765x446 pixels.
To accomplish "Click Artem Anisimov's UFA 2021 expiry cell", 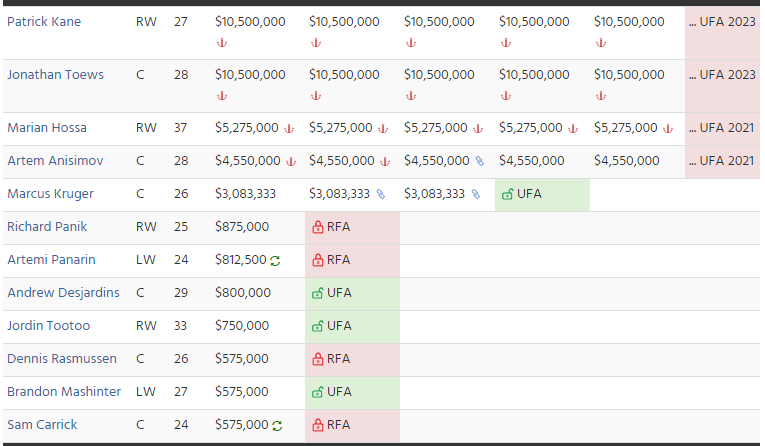I will click(x=722, y=161).
